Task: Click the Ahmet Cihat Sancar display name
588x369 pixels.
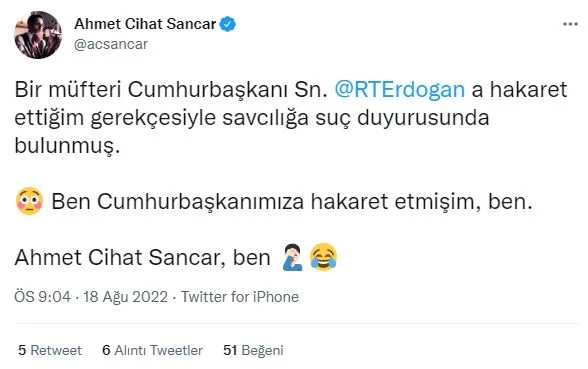Action: tap(145, 24)
